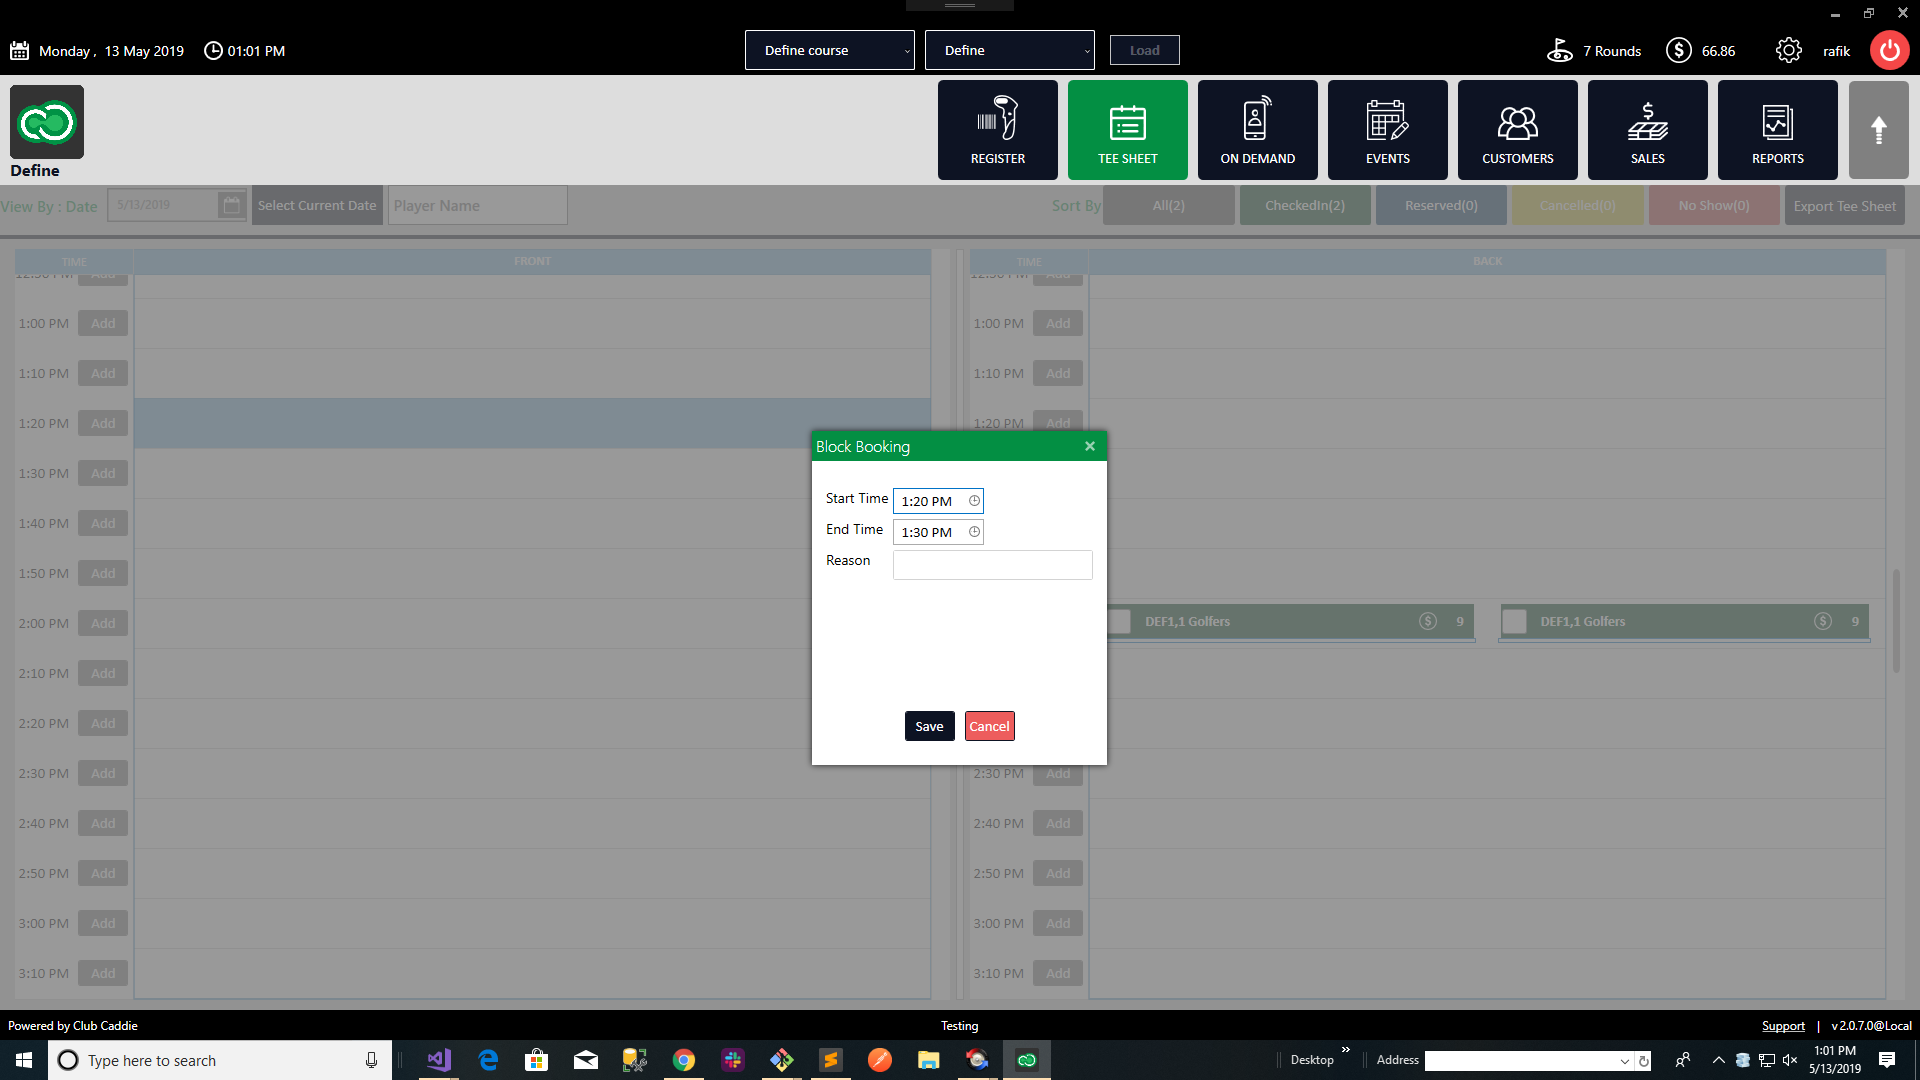Open Start Time clock picker
1920x1080 pixels.
(x=974, y=501)
